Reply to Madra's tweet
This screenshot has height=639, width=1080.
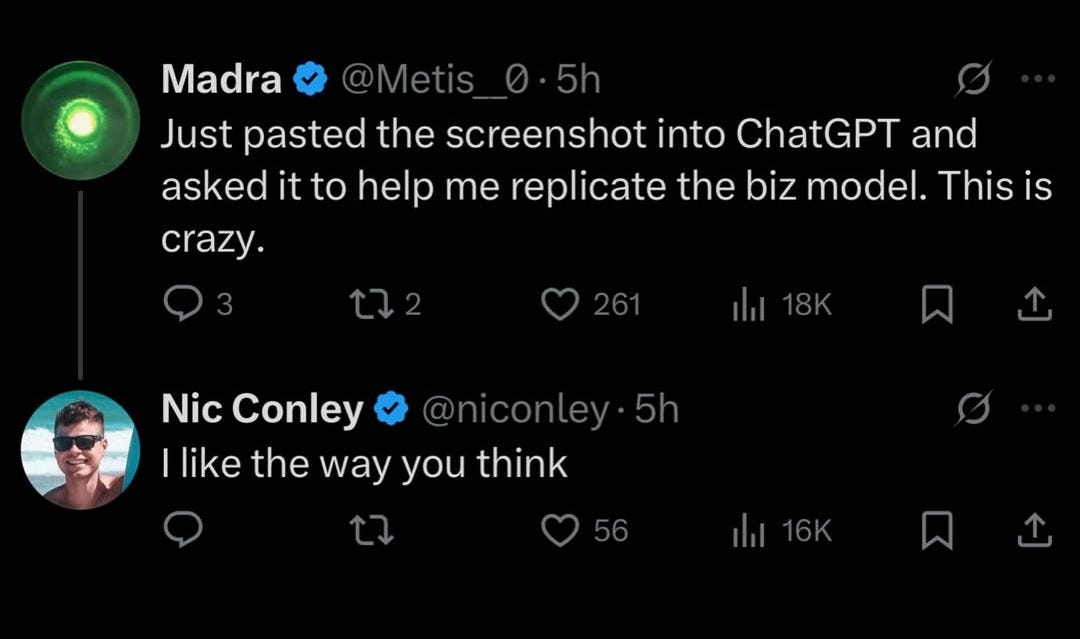[x=181, y=304]
